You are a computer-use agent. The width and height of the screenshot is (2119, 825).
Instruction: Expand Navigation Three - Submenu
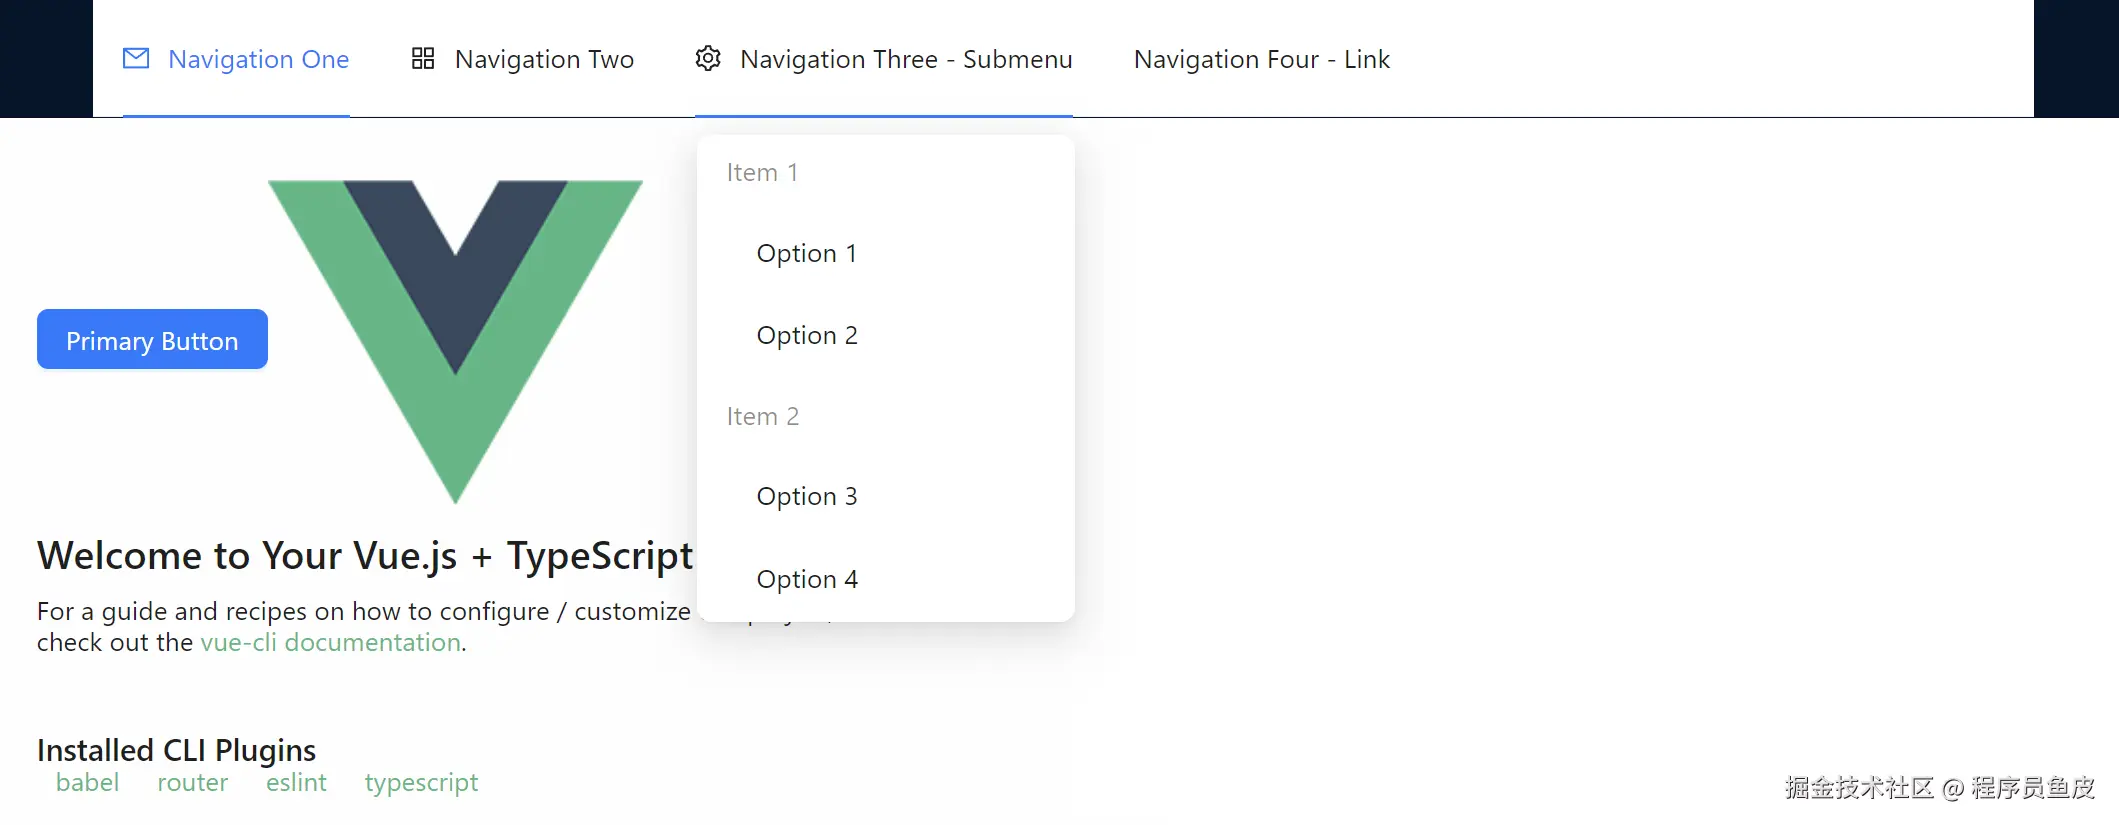[905, 60]
